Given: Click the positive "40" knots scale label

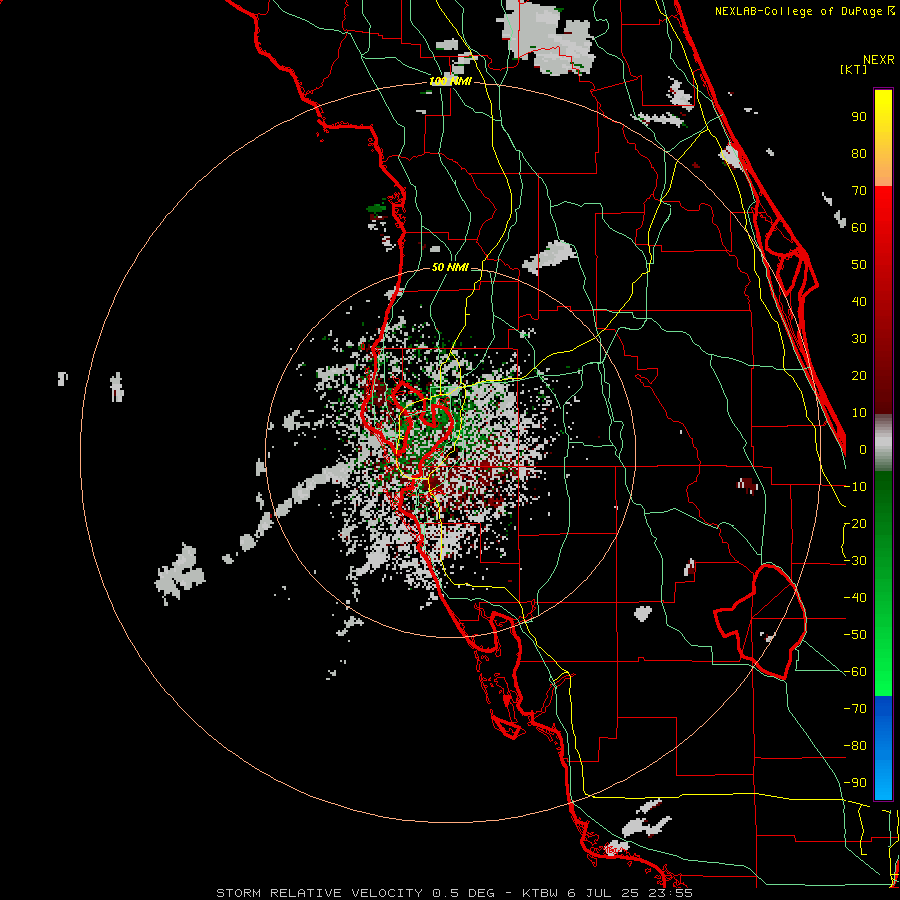Looking at the screenshot, I should [x=859, y=302].
